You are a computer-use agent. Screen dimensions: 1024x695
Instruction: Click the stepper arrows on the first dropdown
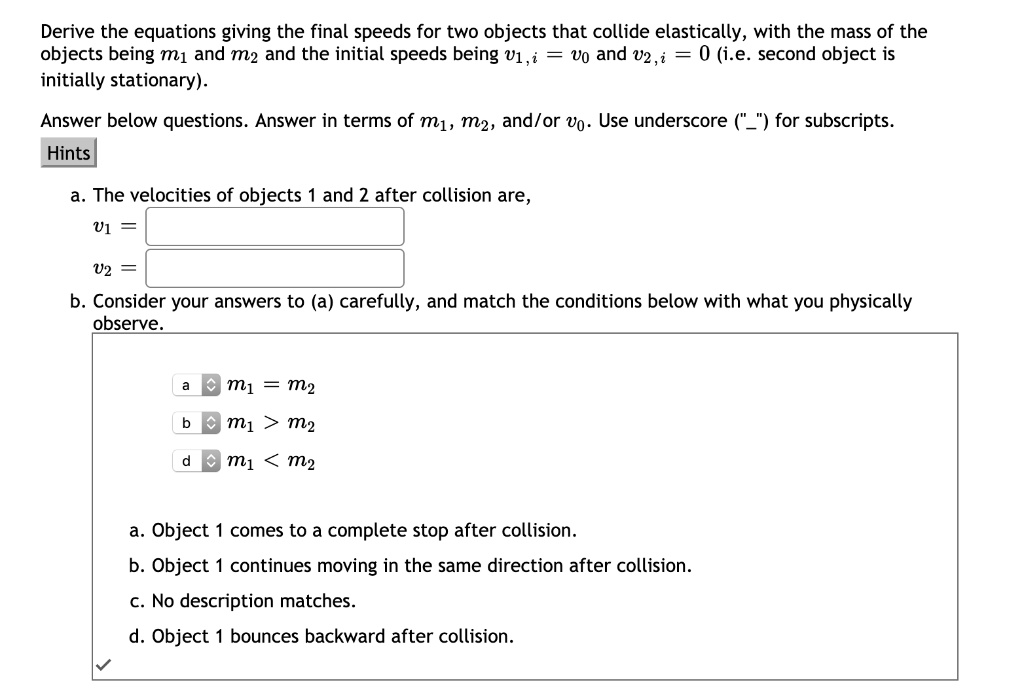coord(209,386)
